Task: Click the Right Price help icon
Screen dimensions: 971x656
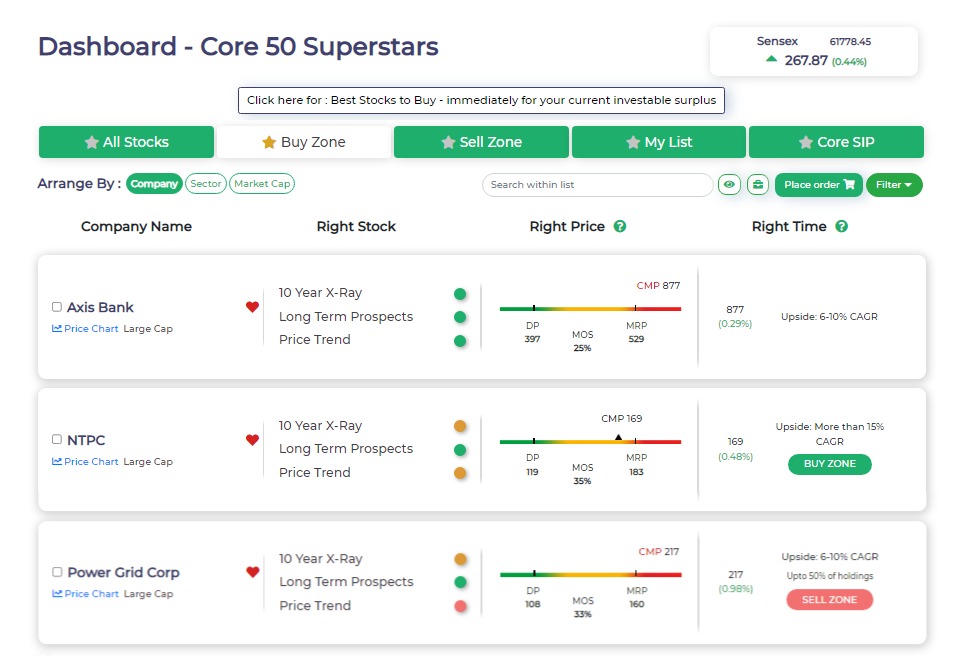Action: point(620,227)
